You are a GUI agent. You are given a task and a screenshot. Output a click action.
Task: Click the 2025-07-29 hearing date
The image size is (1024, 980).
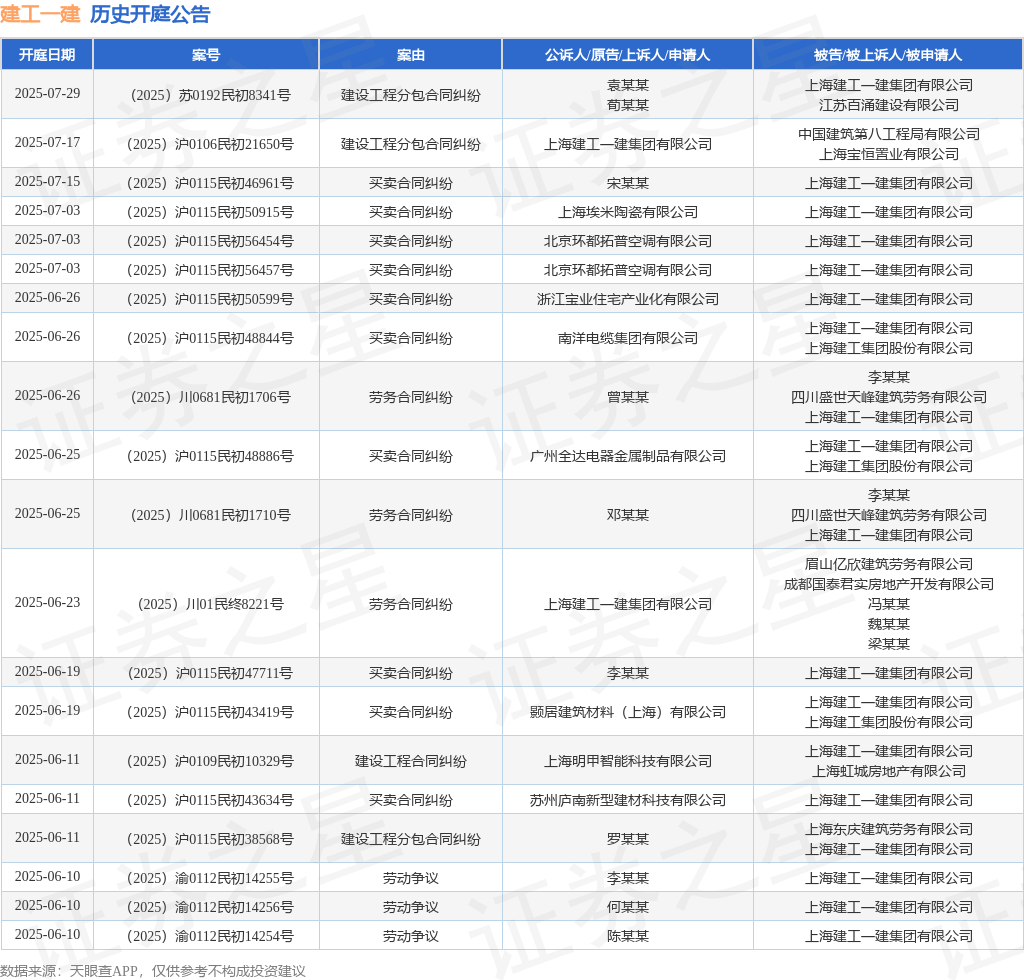coord(47,93)
